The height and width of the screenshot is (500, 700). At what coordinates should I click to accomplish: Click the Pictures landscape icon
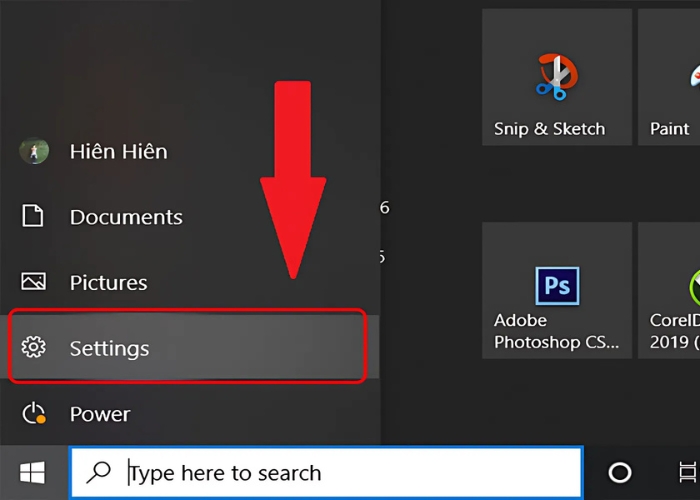pos(34,283)
